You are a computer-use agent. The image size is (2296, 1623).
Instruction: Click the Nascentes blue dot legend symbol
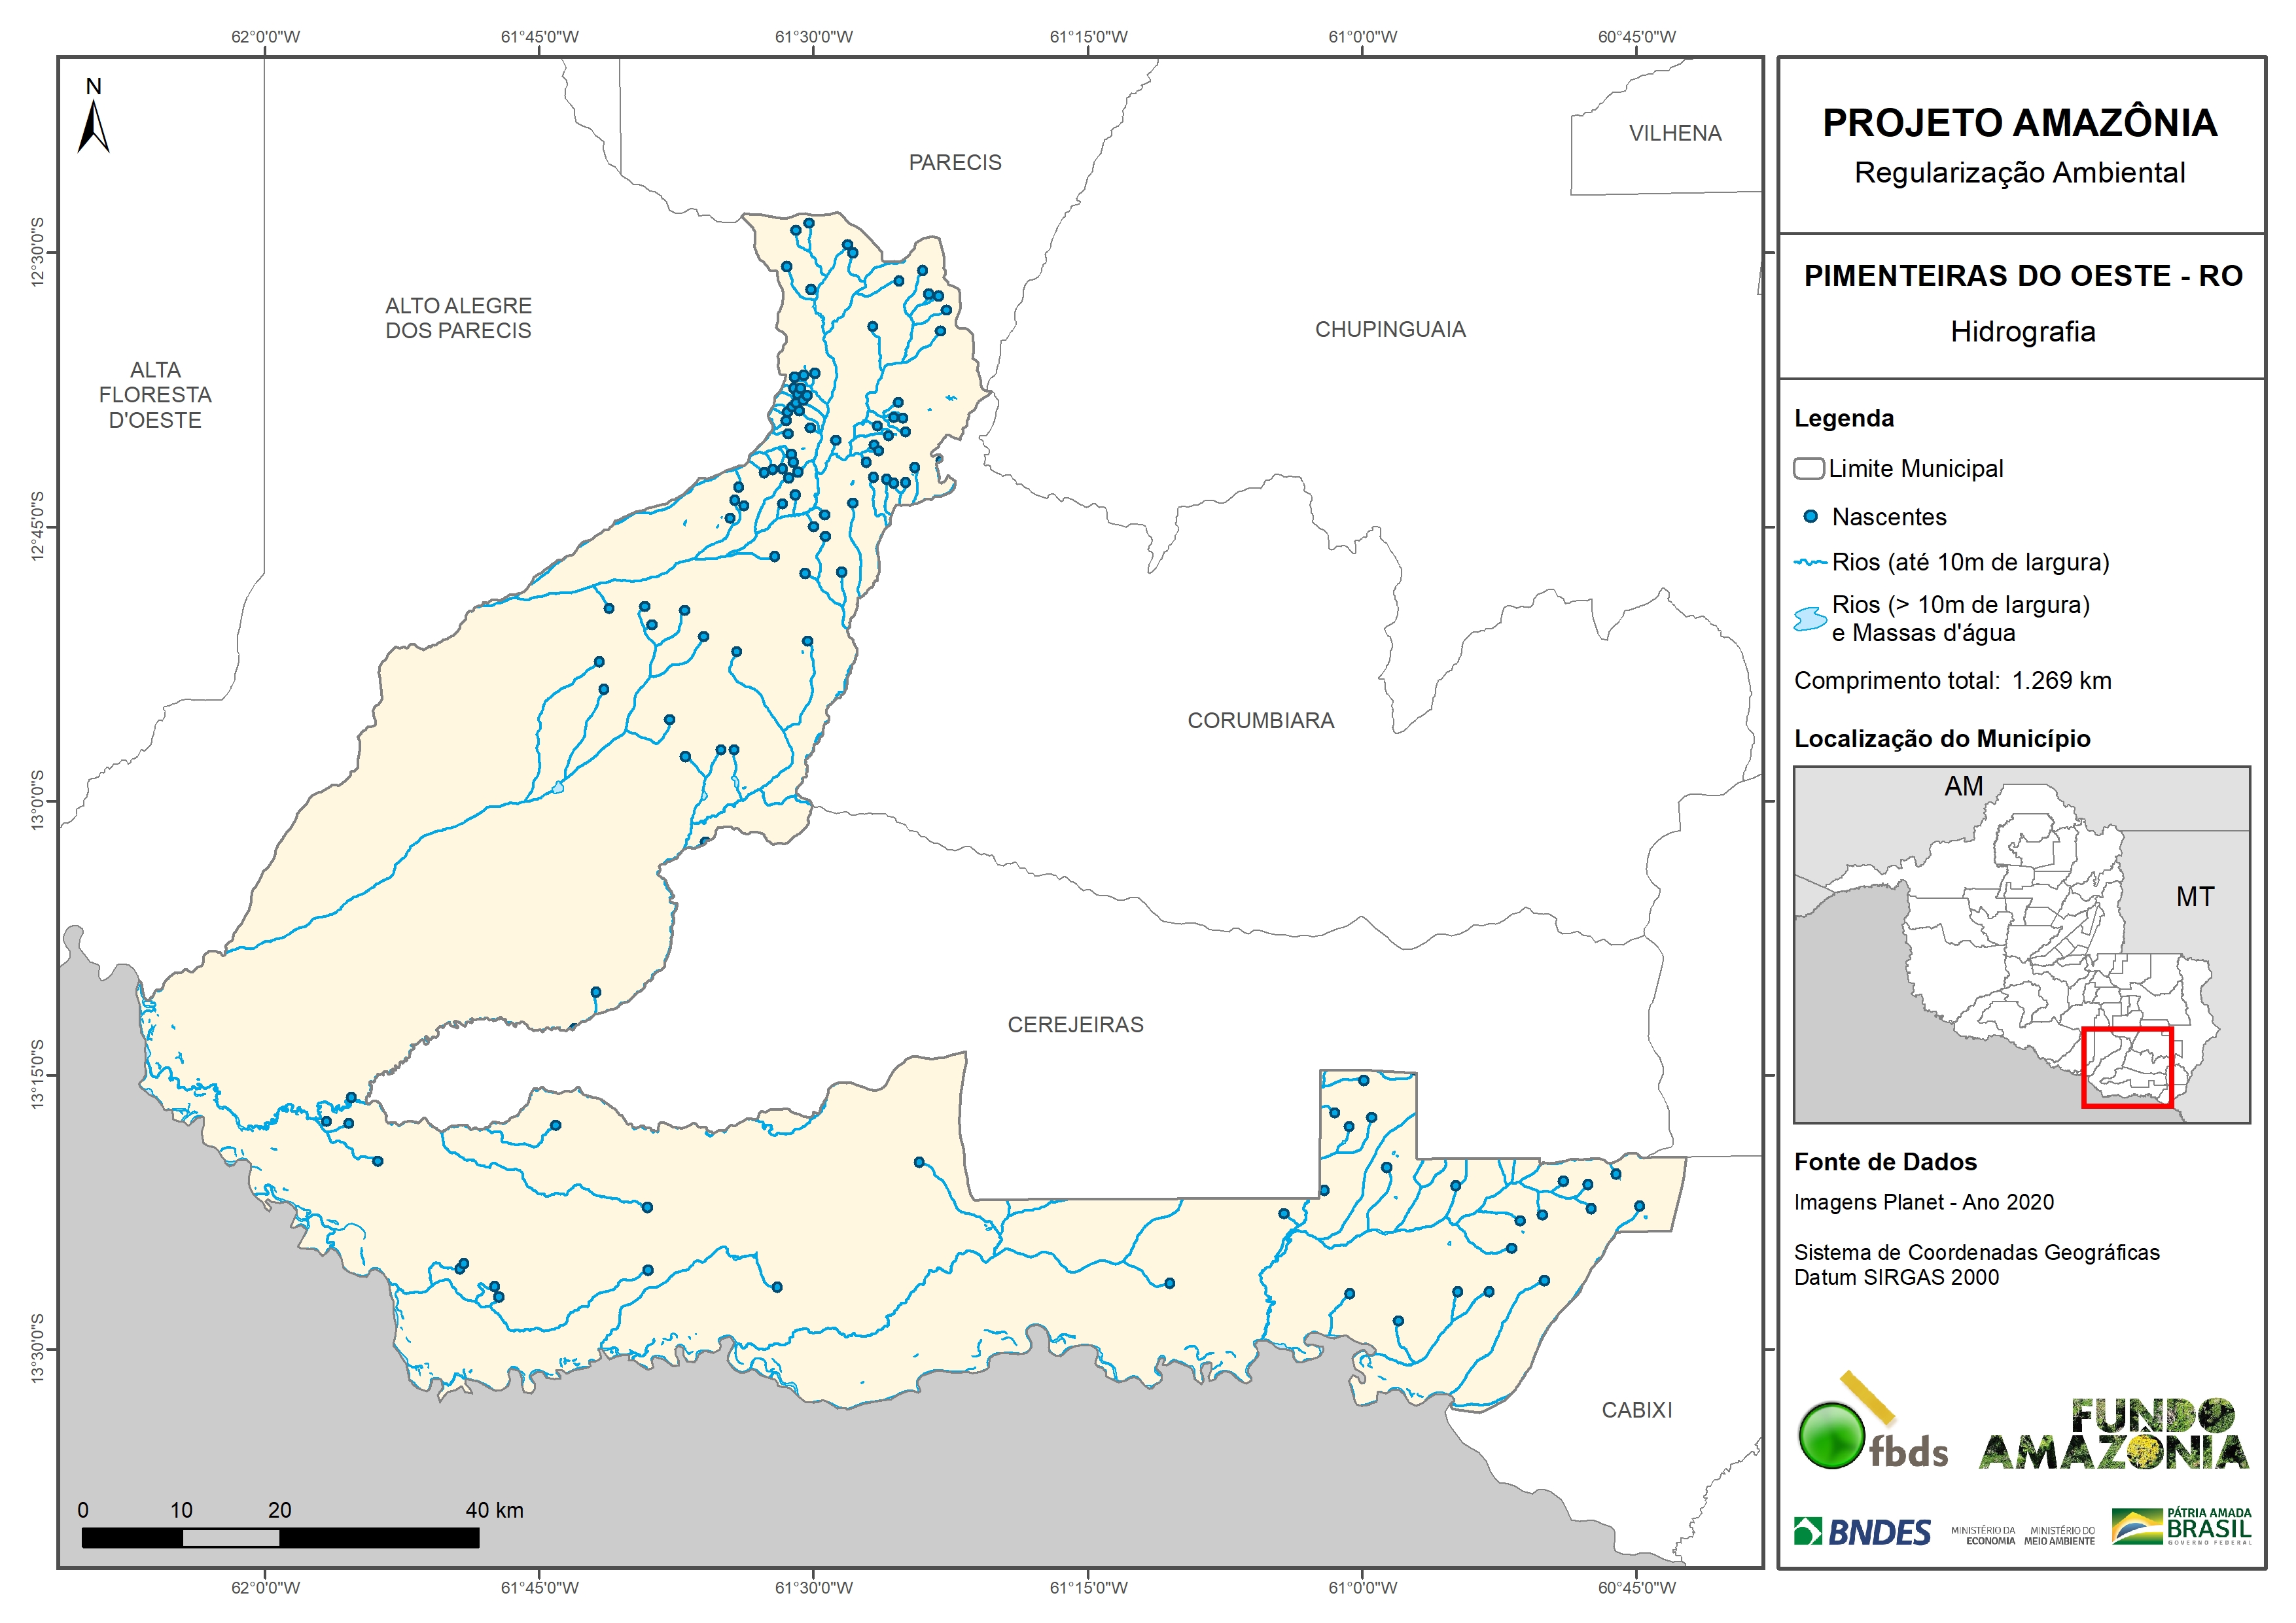pyautogui.click(x=1810, y=517)
